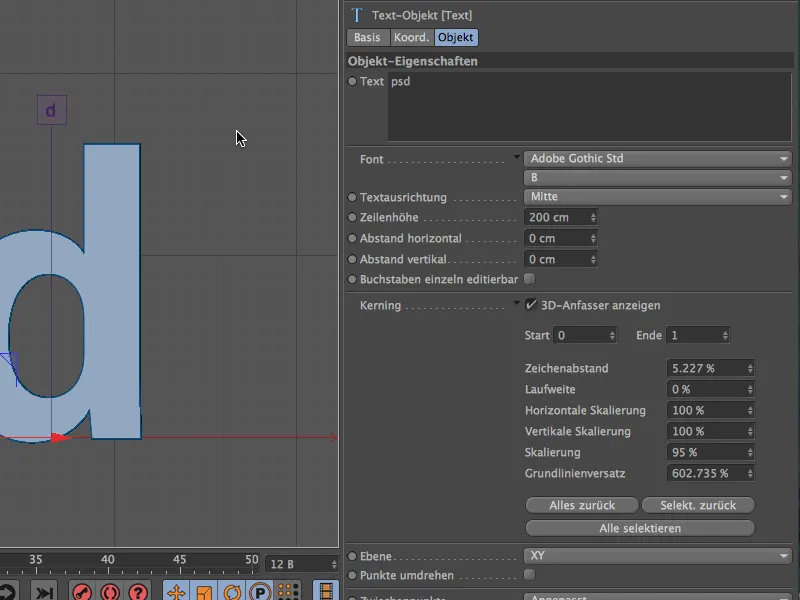Toggle the Punkte umdrehen animation dot
The height and width of the screenshot is (600, 800).
(352, 575)
